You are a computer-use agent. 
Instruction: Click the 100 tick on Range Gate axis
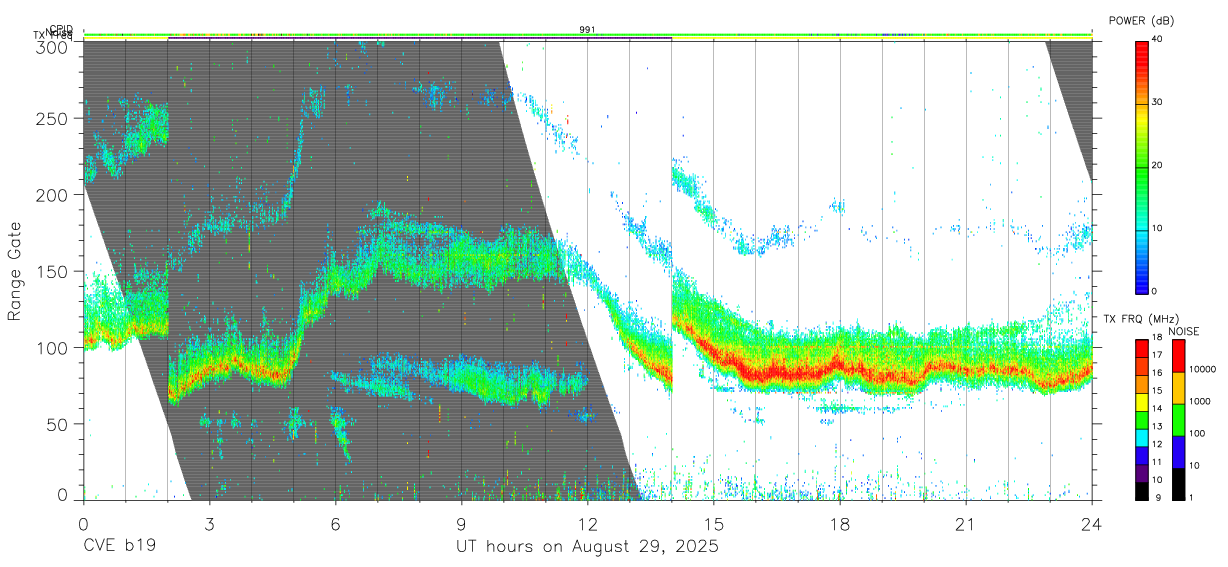(x=52, y=347)
